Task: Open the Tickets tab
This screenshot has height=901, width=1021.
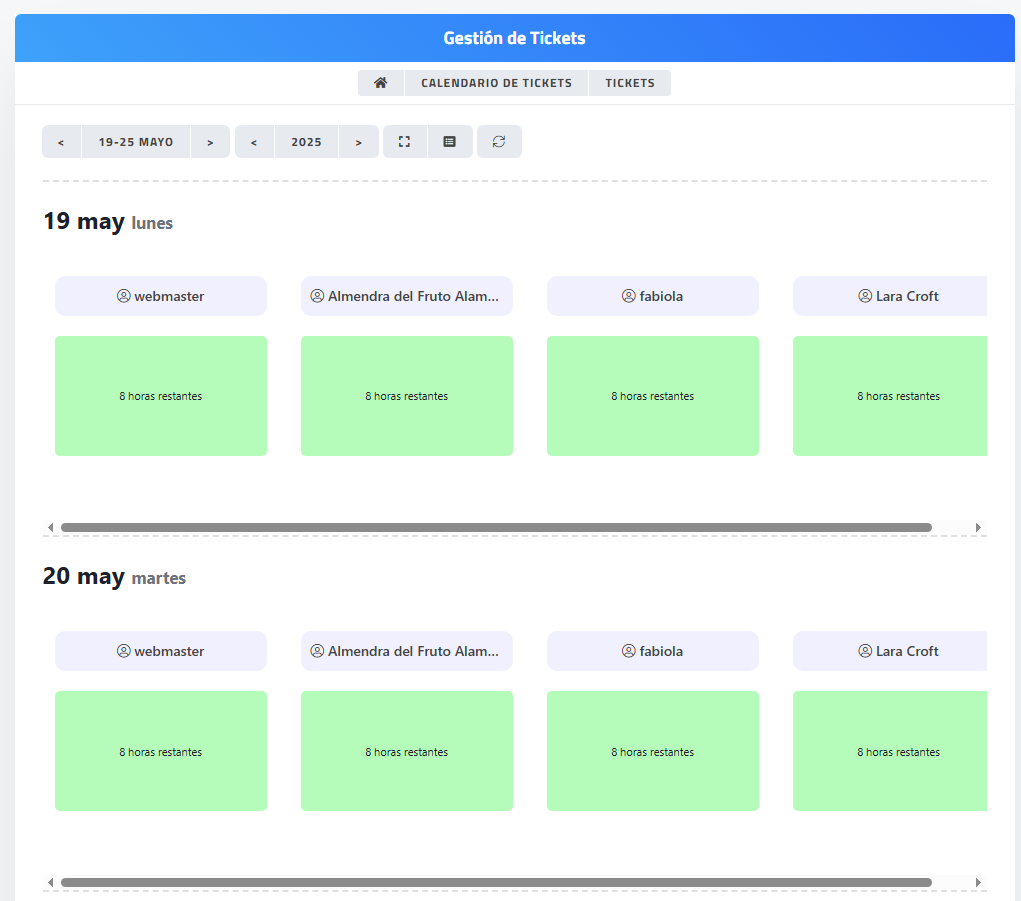Action: tap(630, 83)
